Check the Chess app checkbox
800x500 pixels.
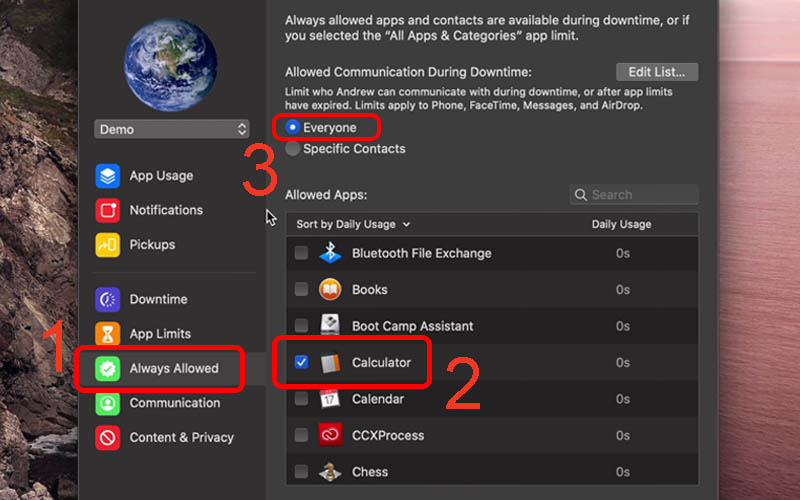pyautogui.click(x=301, y=471)
